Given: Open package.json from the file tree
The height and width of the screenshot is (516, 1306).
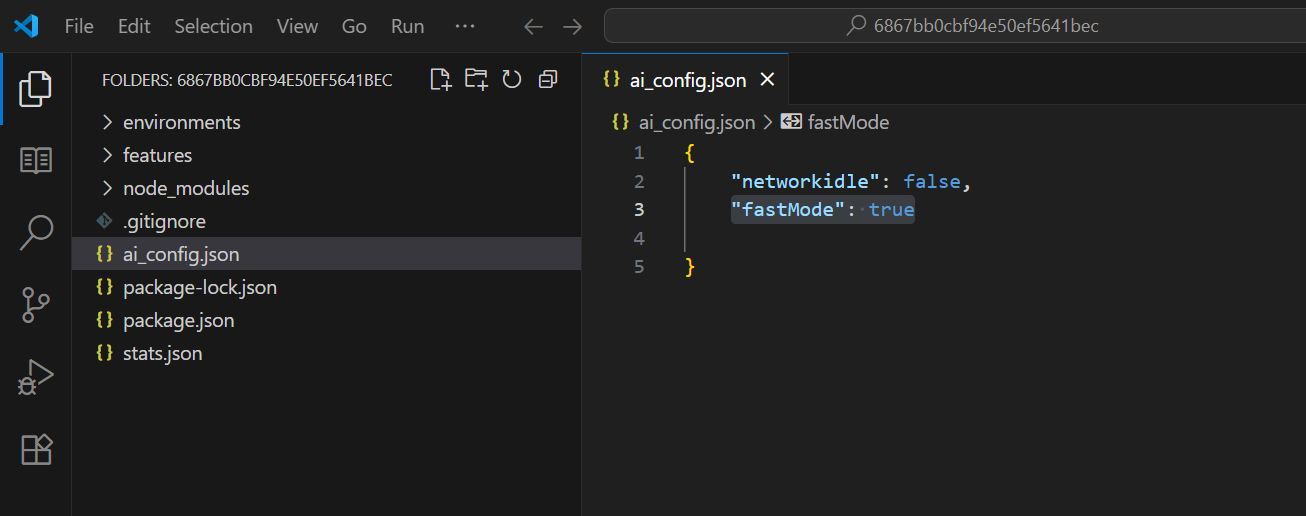Looking at the screenshot, I should [178, 320].
